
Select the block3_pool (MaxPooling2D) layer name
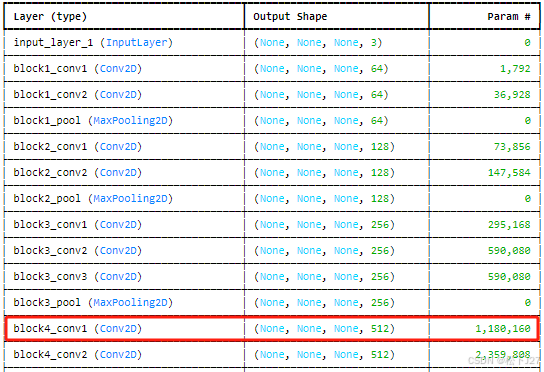93,303
